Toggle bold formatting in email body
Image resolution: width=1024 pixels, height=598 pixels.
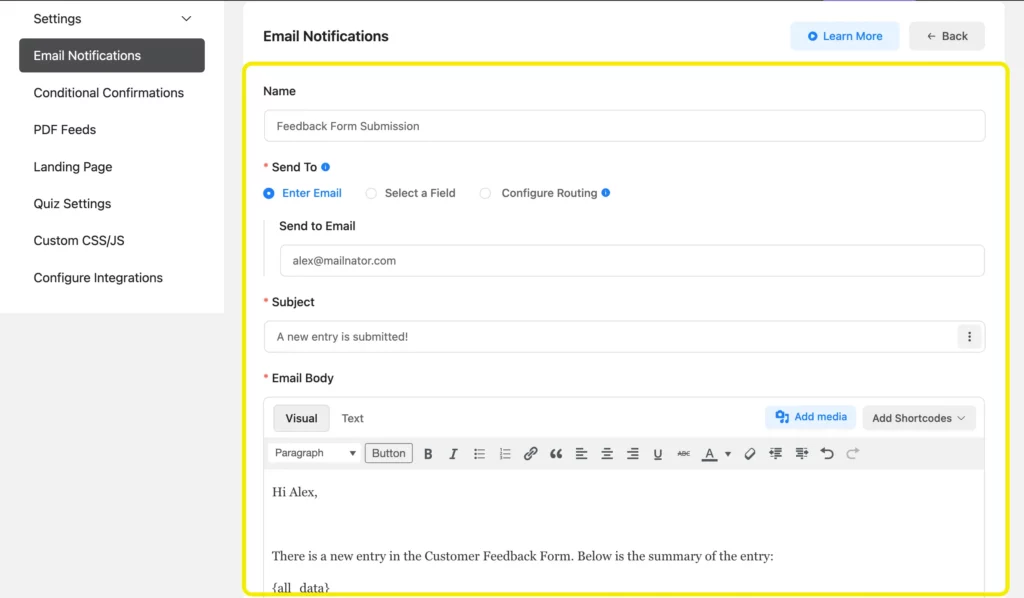(428, 454)
